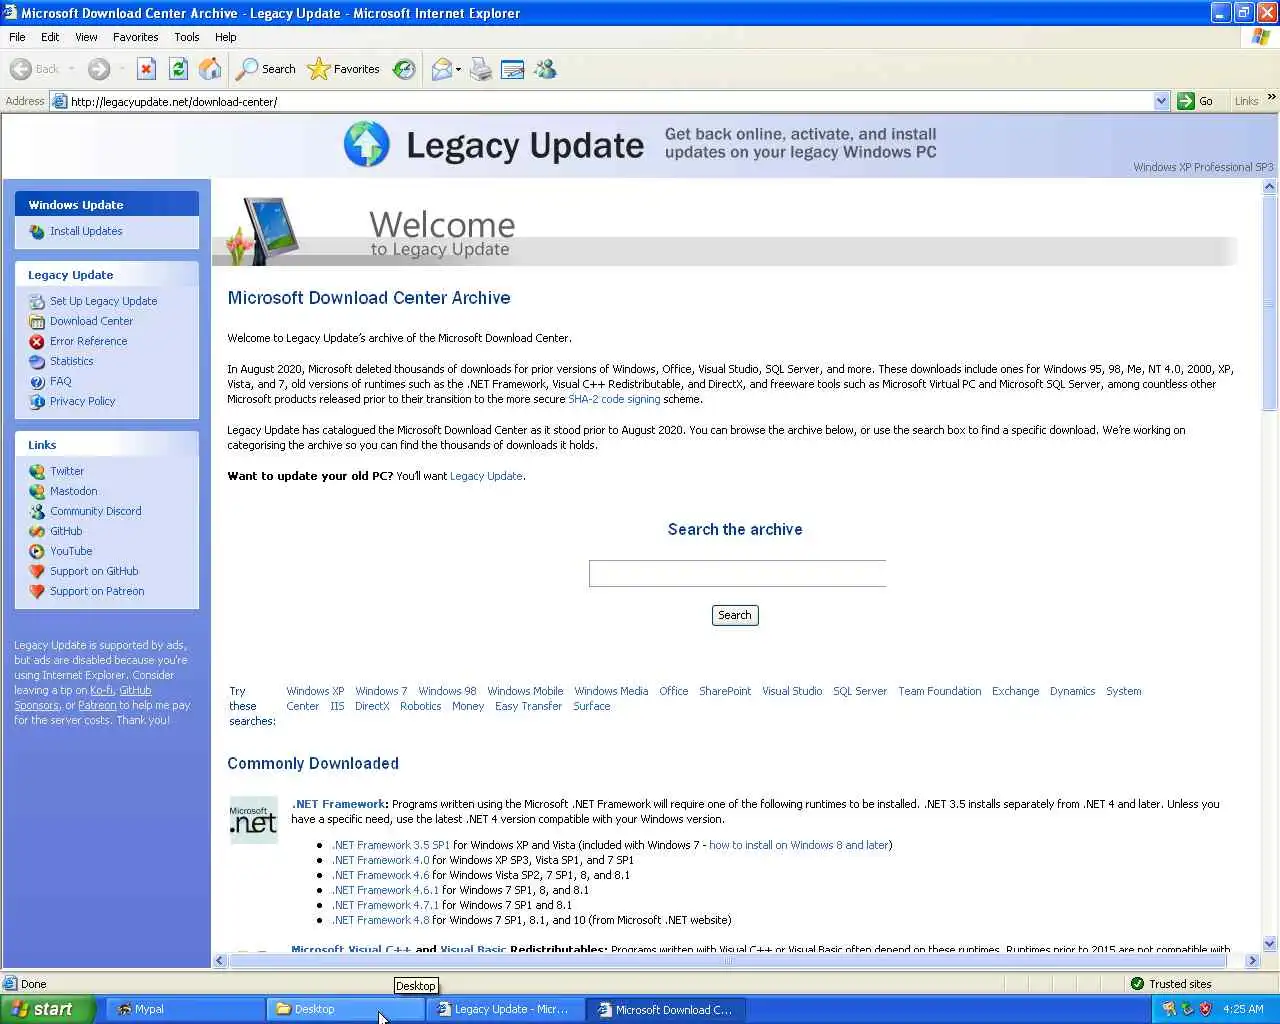Open Install Updates in sidebar

[86, 231]
